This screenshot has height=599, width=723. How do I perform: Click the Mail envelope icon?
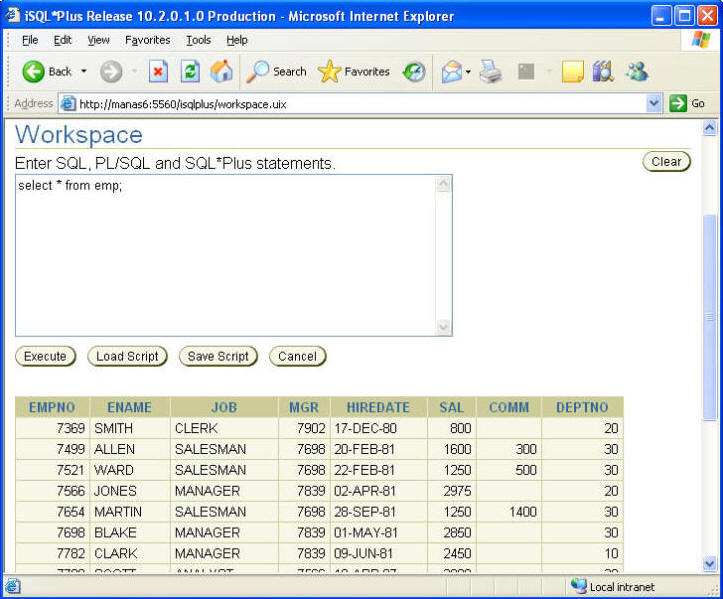(x=452, y=71)
